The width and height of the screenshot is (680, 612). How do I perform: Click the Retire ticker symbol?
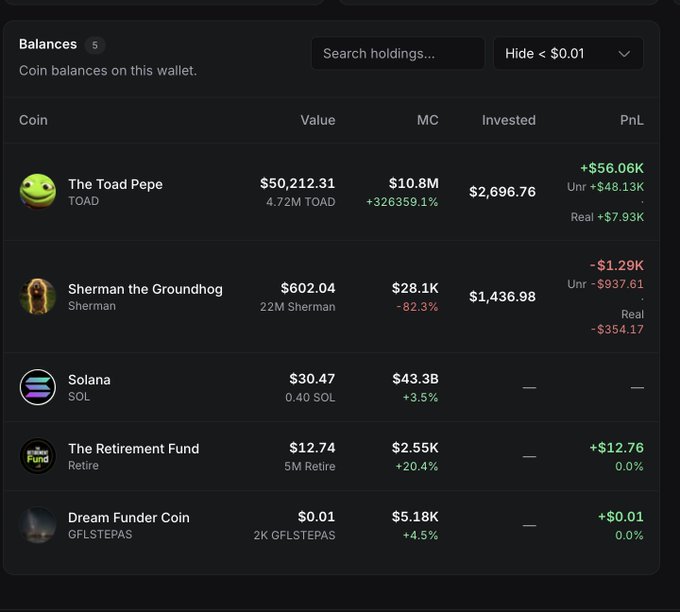(83, 466)
